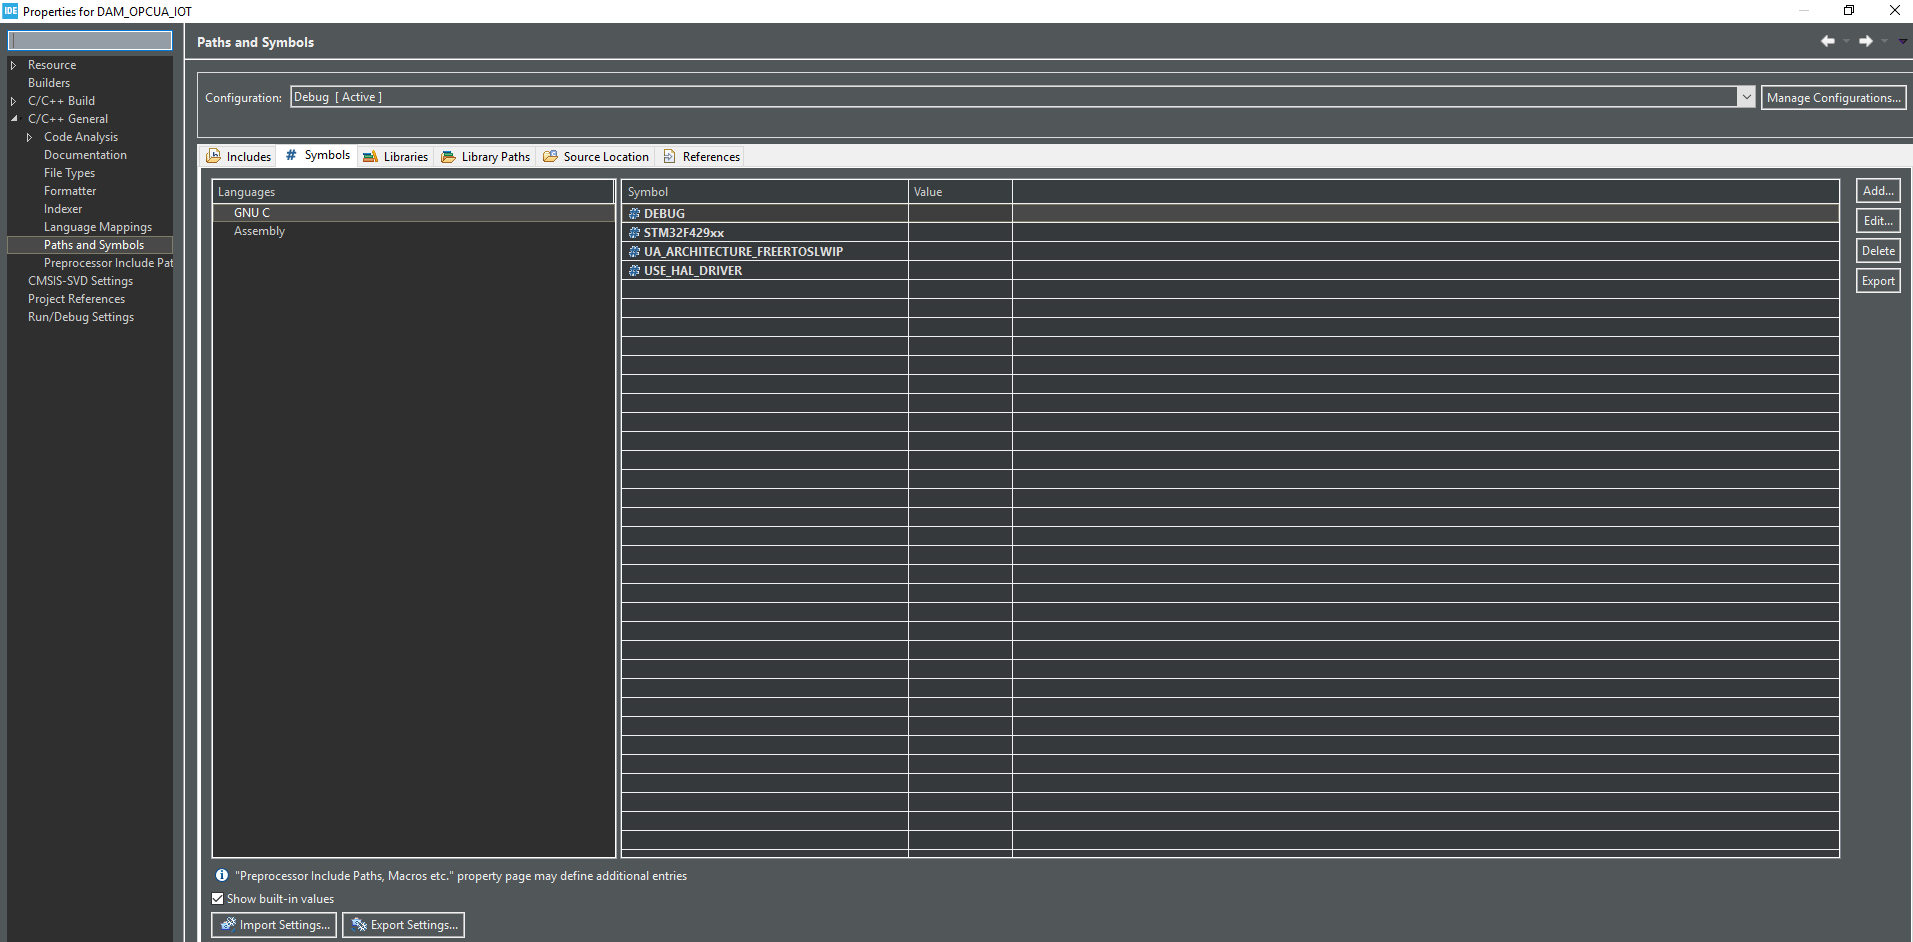This screenshot has width=1913, height=942.
Task: Open the Configuration dropdown
Action: point(1745,96)
